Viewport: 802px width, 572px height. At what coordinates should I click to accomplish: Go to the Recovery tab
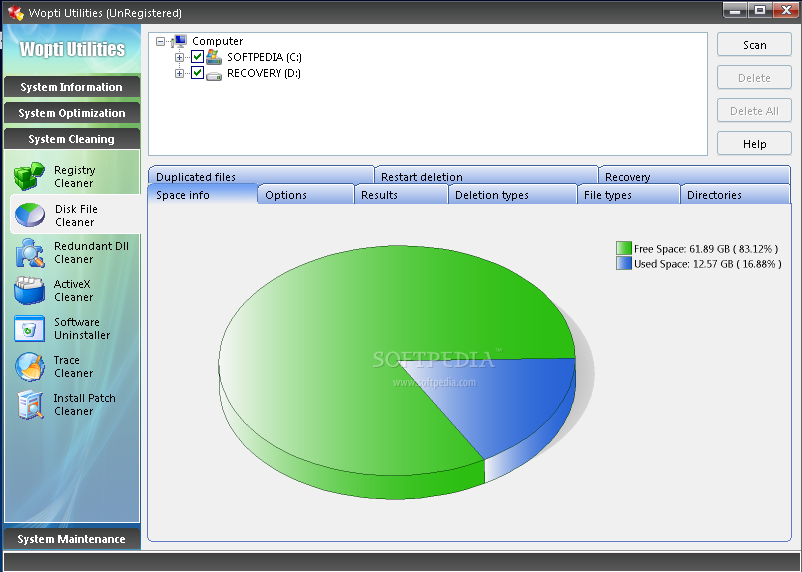point(694,176)
